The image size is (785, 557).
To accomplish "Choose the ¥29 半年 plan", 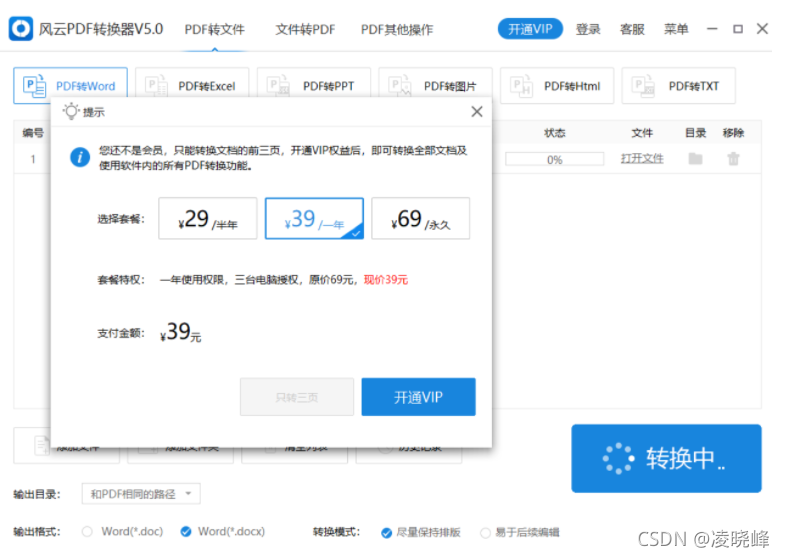I will click(x=208, y=218).
